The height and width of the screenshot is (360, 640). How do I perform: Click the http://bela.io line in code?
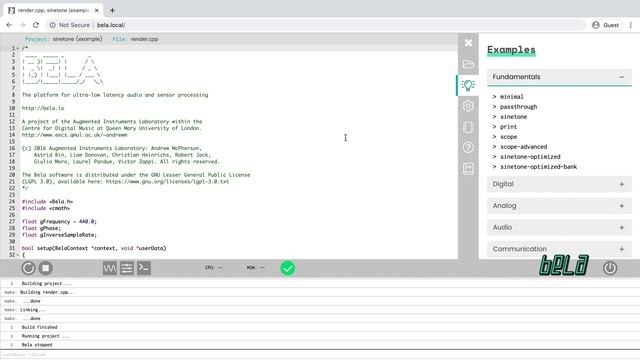pos(43,108)
